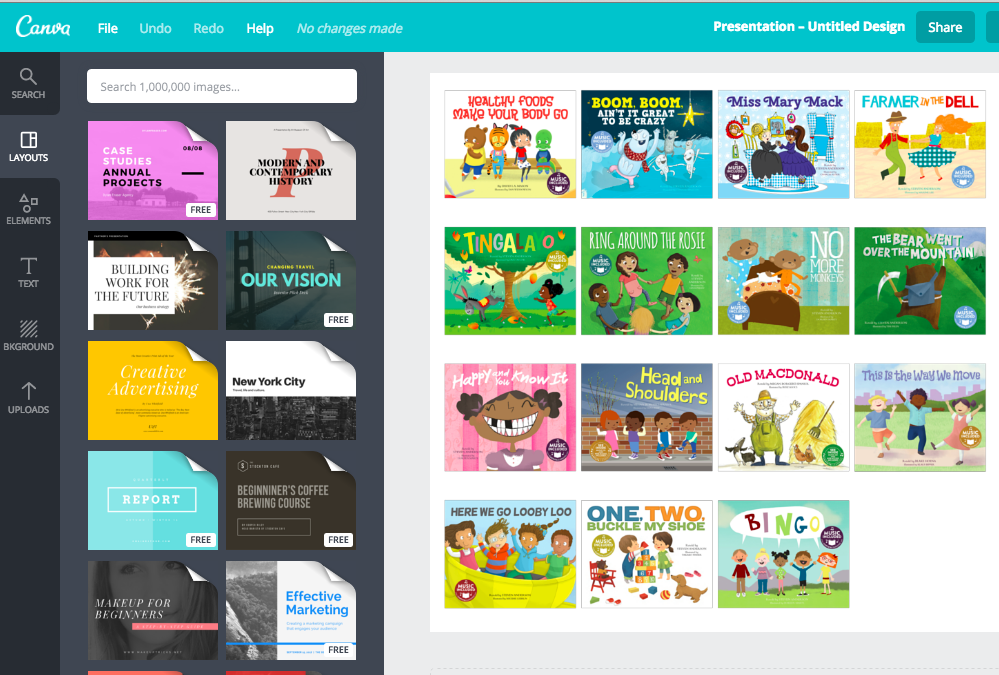
Task: Click The Bear Went Over the Mountain cover
Action: [x=920, y=281]
